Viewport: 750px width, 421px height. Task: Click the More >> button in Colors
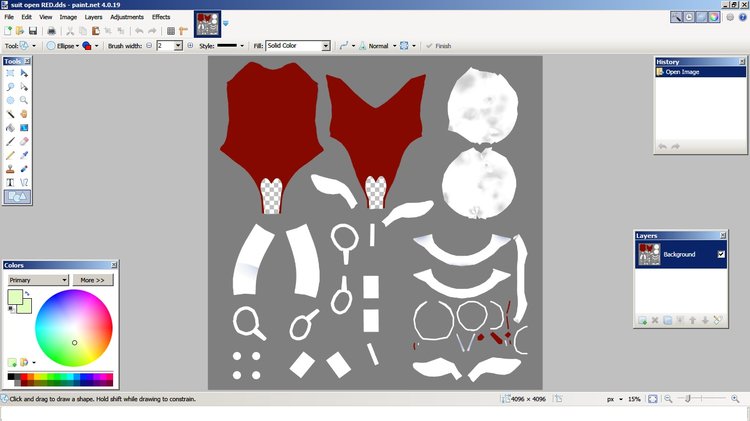[92, 280]
